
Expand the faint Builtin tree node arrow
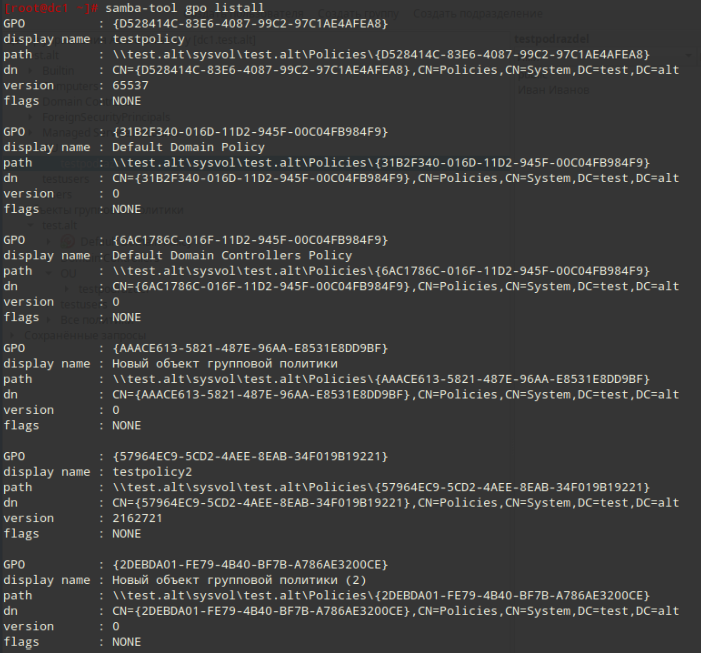30,71
